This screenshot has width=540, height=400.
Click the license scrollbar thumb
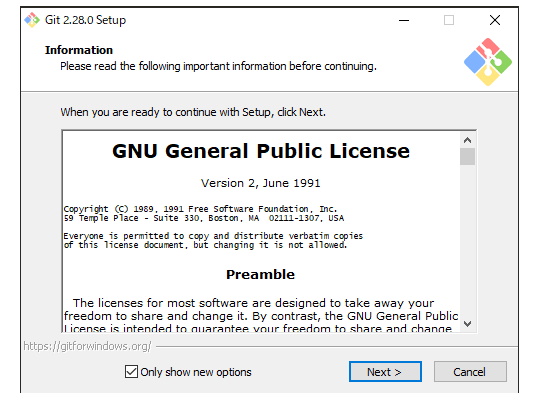[467, 156]
